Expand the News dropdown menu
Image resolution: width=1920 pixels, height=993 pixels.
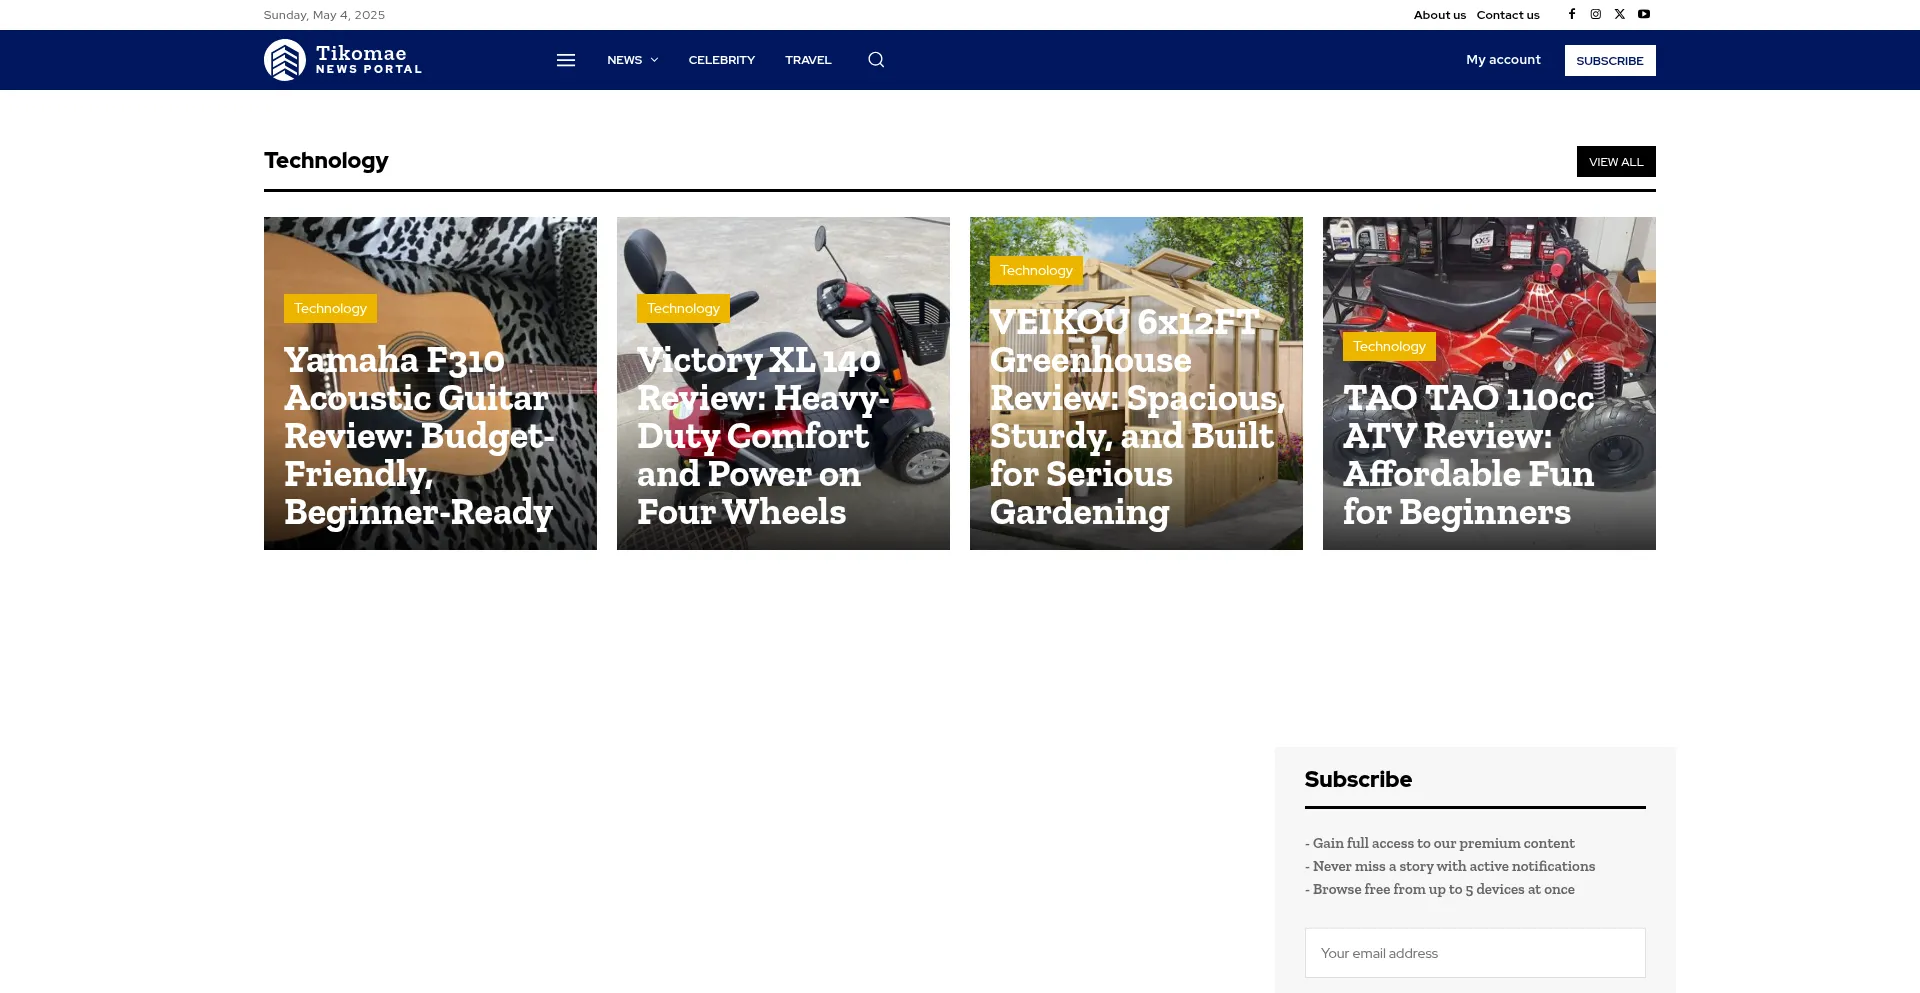[632, 60]
